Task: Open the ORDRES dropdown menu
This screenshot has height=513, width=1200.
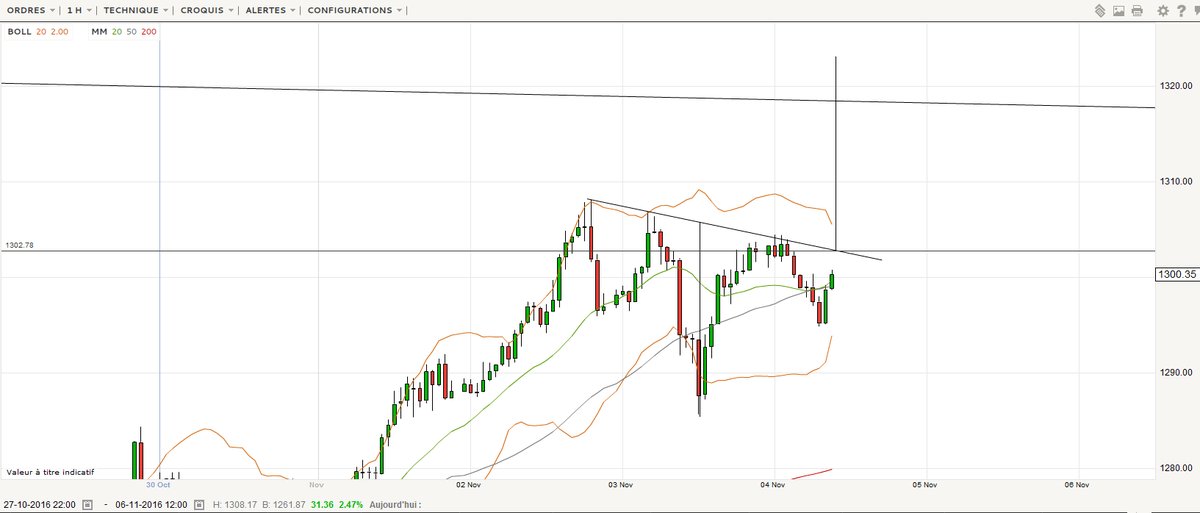Action: click(x=31, y=10)
